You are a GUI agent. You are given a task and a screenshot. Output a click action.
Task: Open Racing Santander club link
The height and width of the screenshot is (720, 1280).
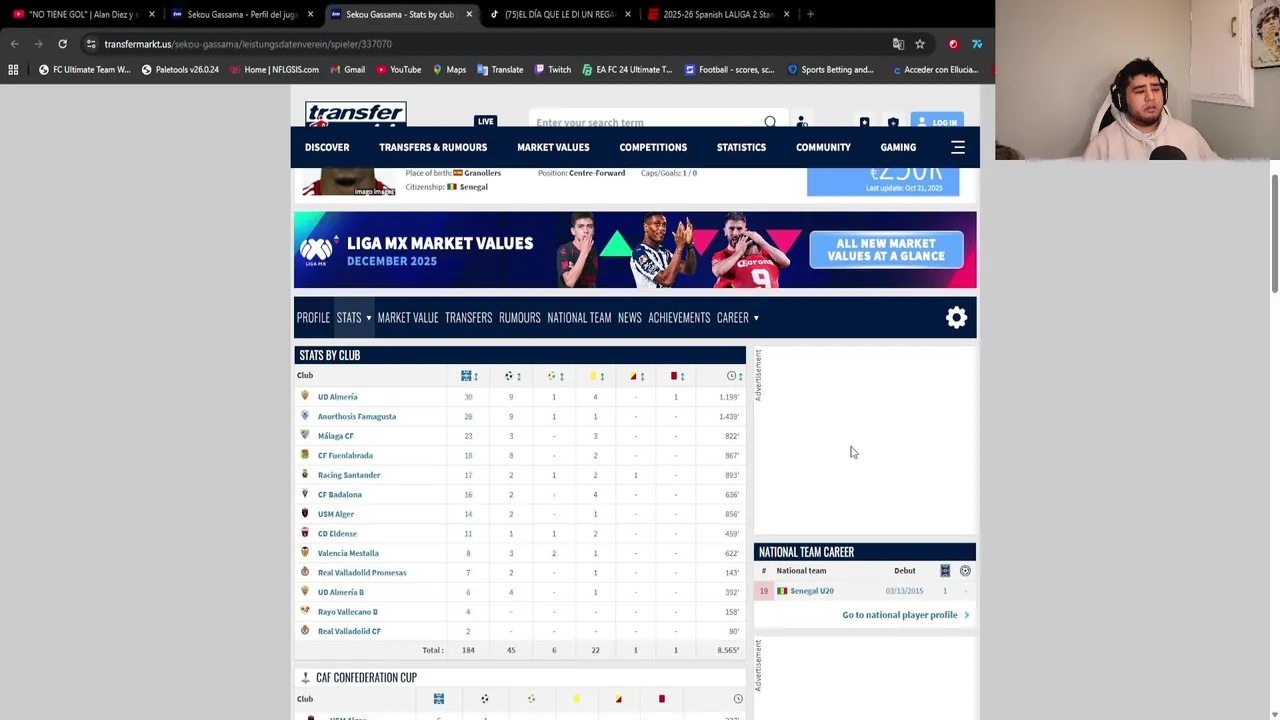tap(349, 475)
